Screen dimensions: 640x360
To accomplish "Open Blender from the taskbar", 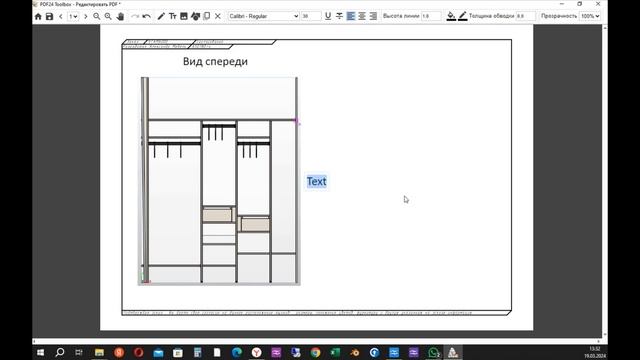I will point(355,352).
